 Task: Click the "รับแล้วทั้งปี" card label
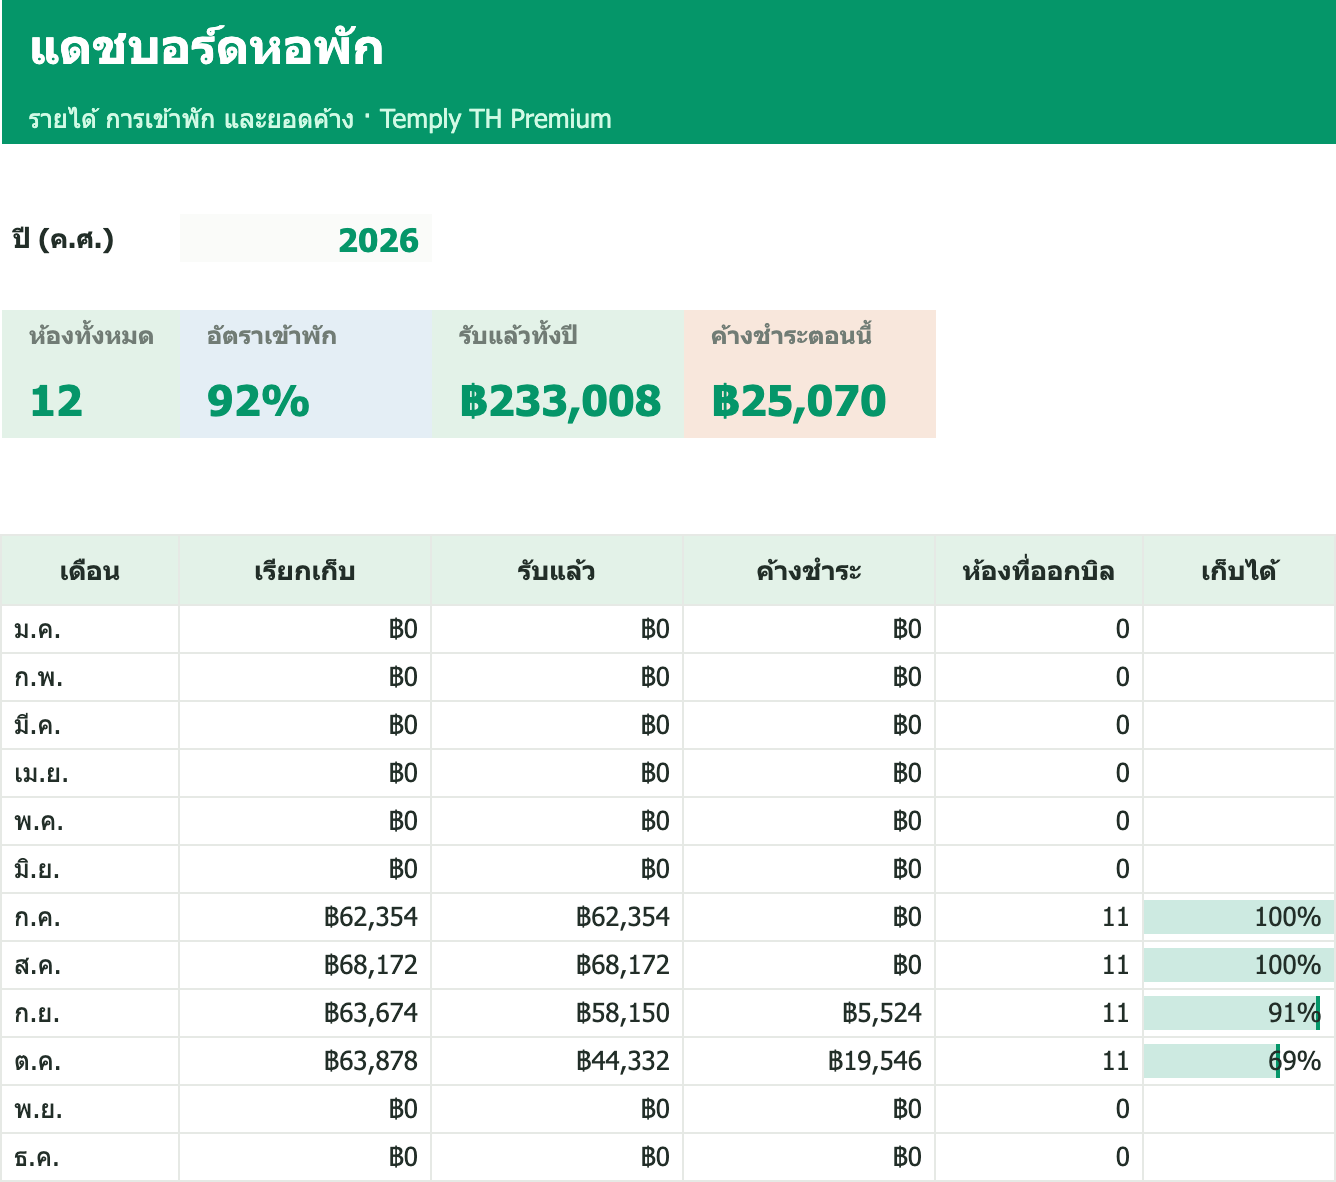(x=518, y=336)
